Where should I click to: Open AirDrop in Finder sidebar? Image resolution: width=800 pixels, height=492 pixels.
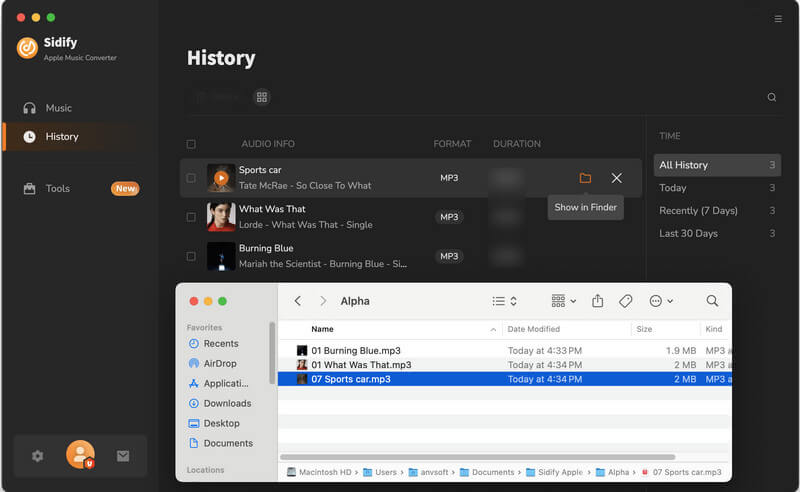[x=219, y=363]
